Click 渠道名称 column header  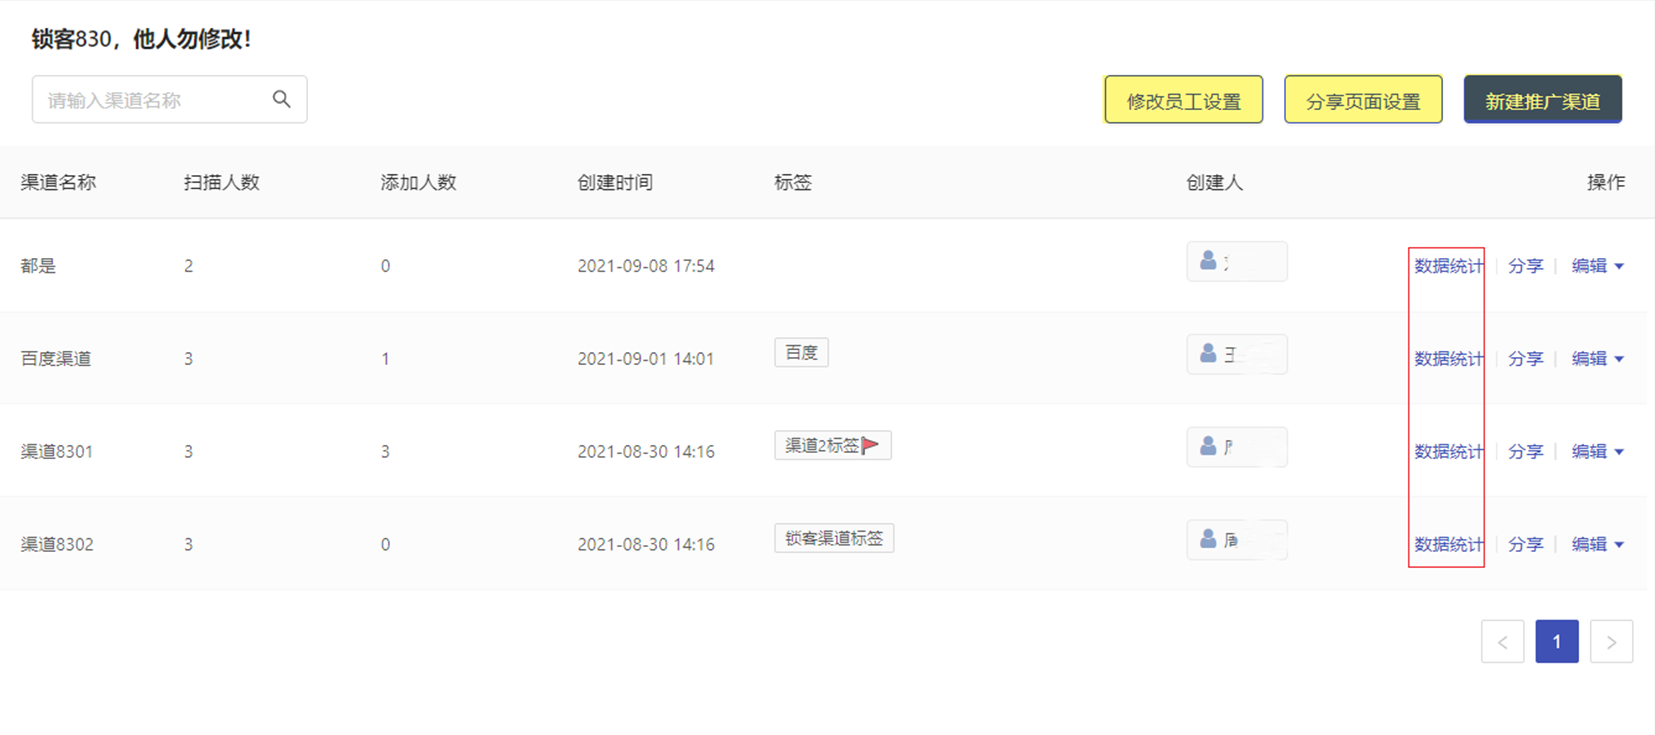click(58, 182)
